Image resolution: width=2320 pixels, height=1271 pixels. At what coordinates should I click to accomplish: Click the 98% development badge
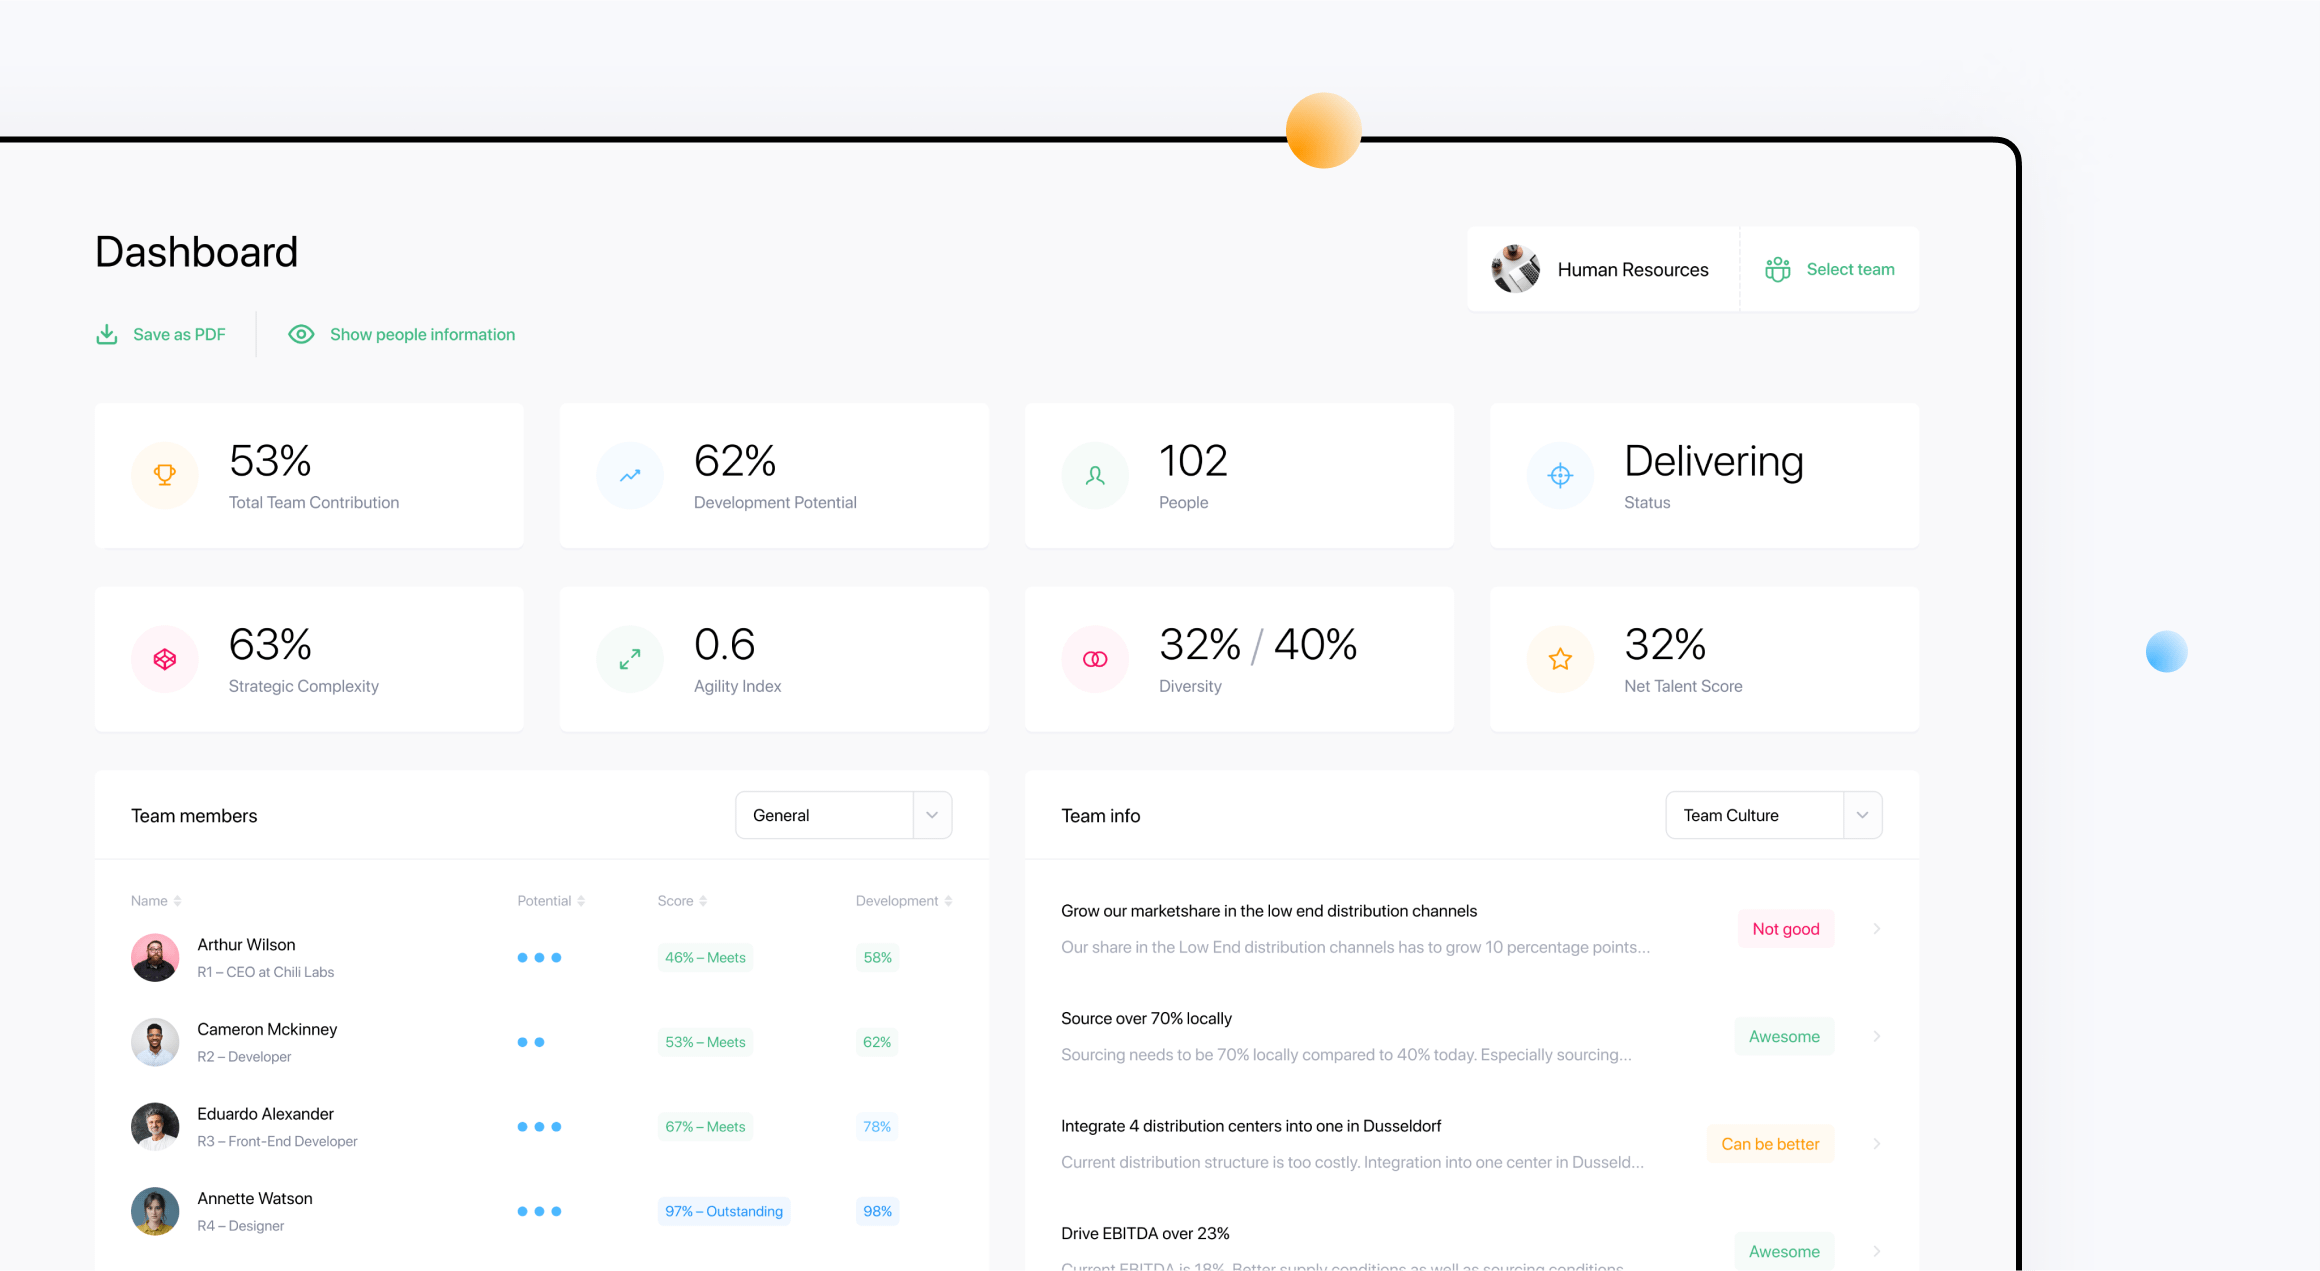tap(877, 1211)
